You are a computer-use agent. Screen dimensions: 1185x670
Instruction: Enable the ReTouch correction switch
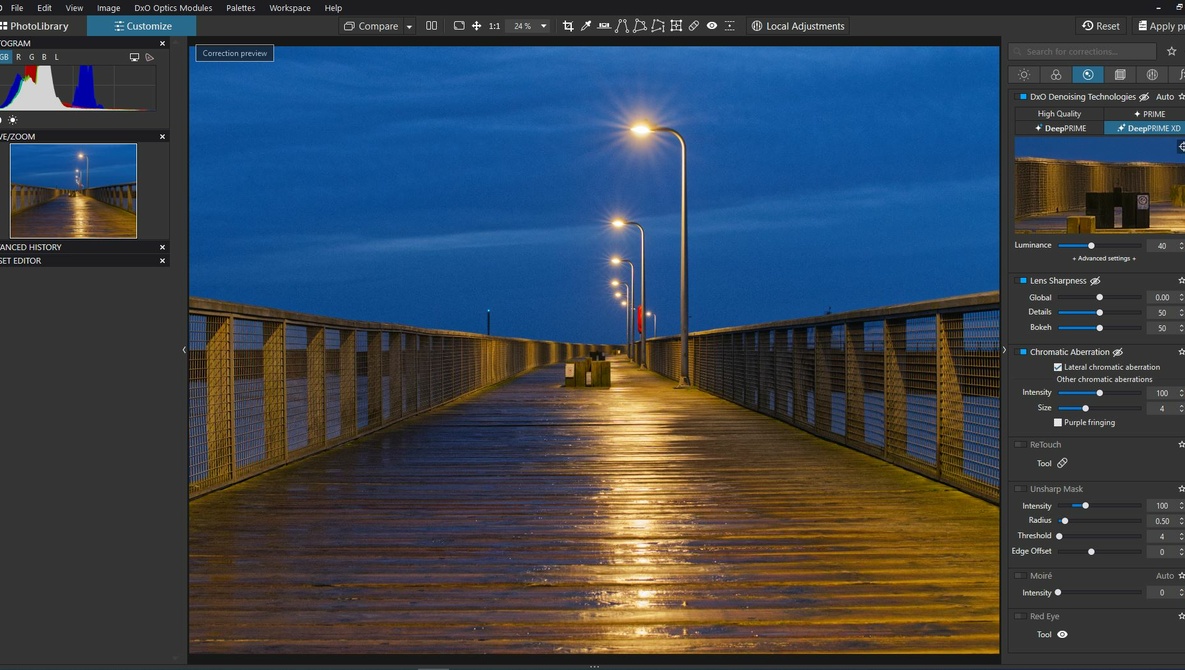click(1020, 445)
